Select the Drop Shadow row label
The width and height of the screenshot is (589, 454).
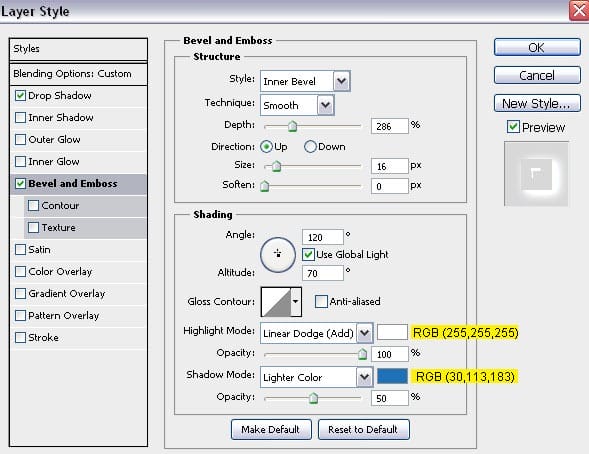click(60, 96)
